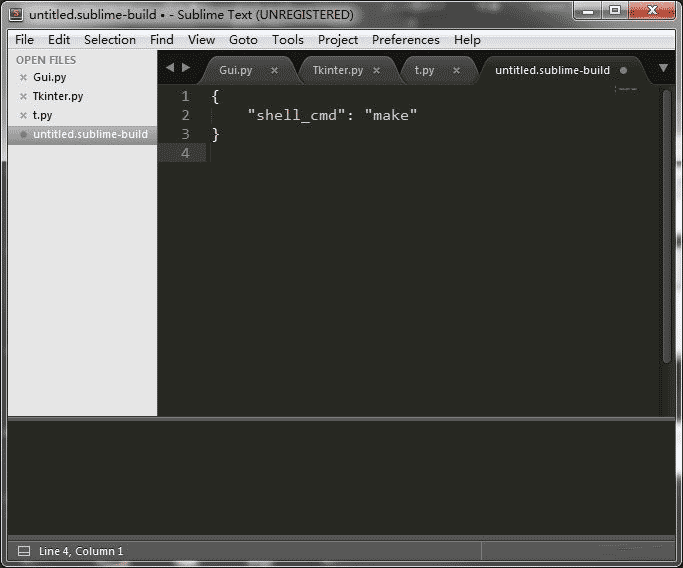The image size is (683, 568).
Task: Click line number 4 in the gutter
Action: (185, 153)
